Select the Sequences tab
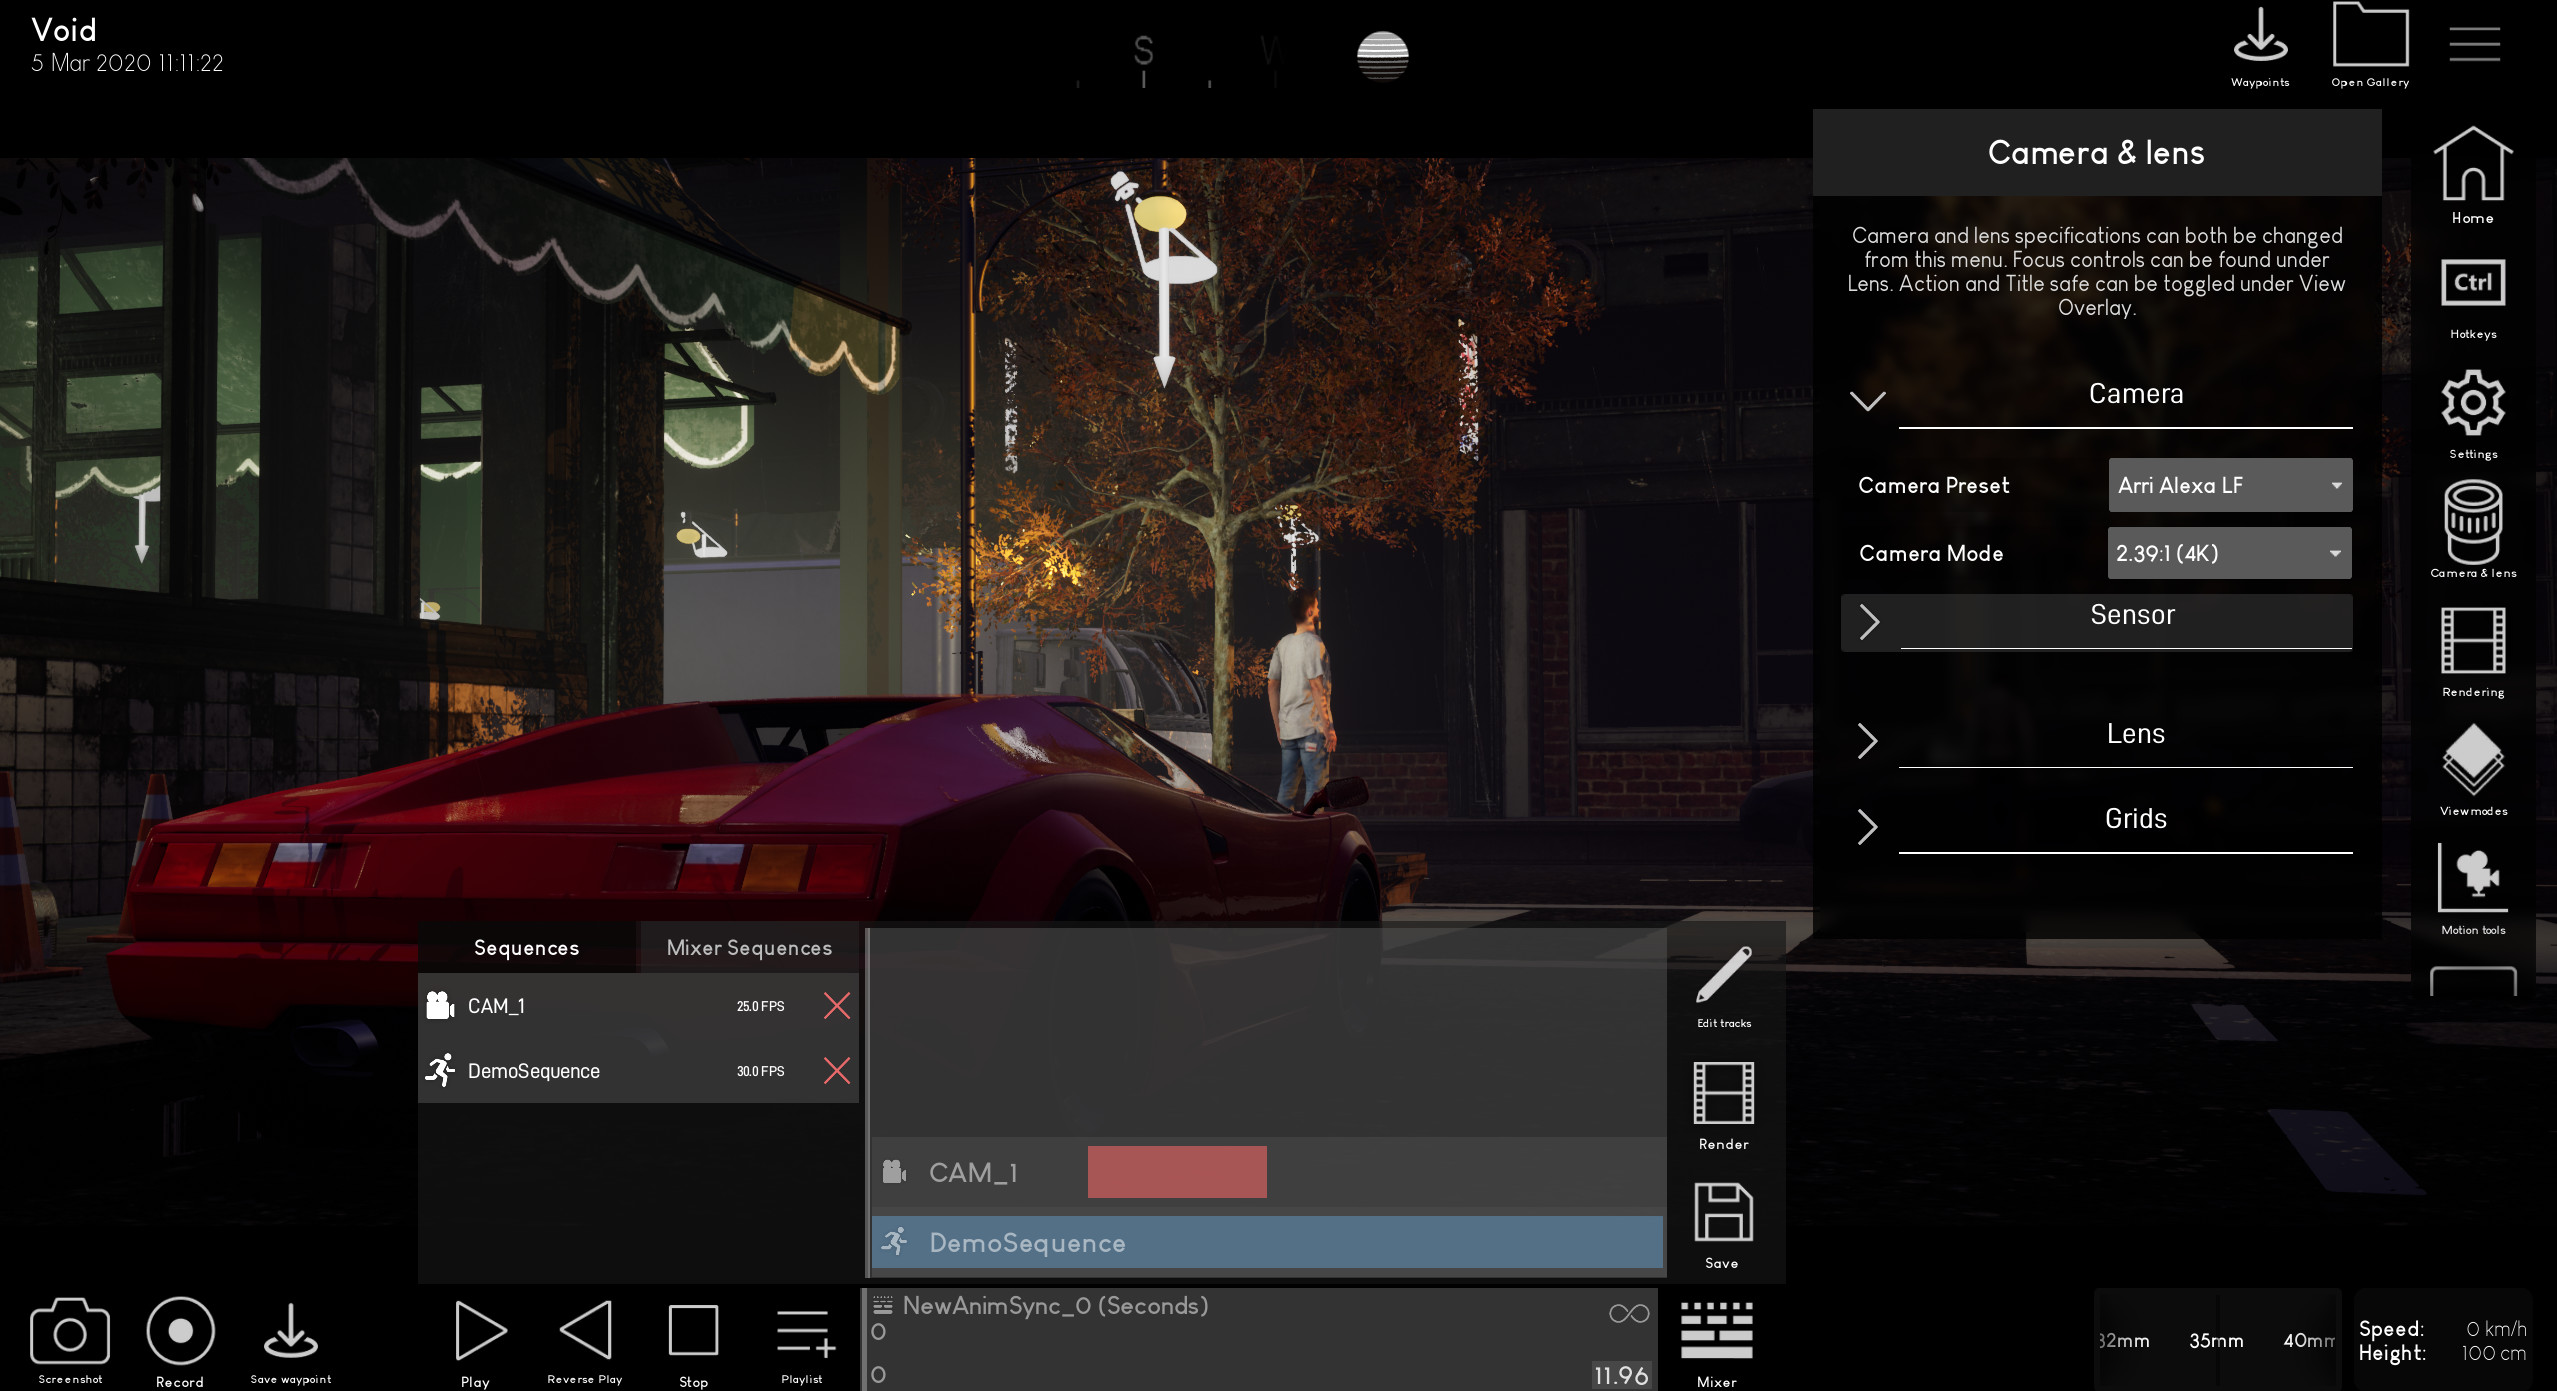Screen dimensions: 2557x1391 pyautogui.click(x=527, y=947)
